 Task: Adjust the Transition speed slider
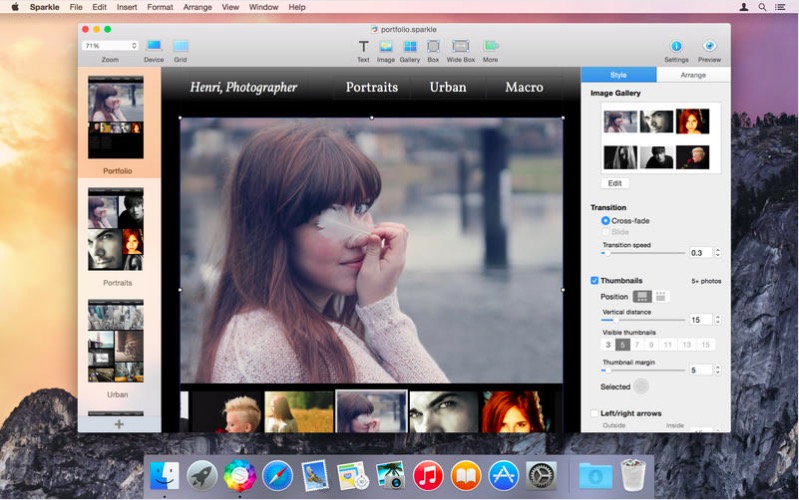[643, 253]
